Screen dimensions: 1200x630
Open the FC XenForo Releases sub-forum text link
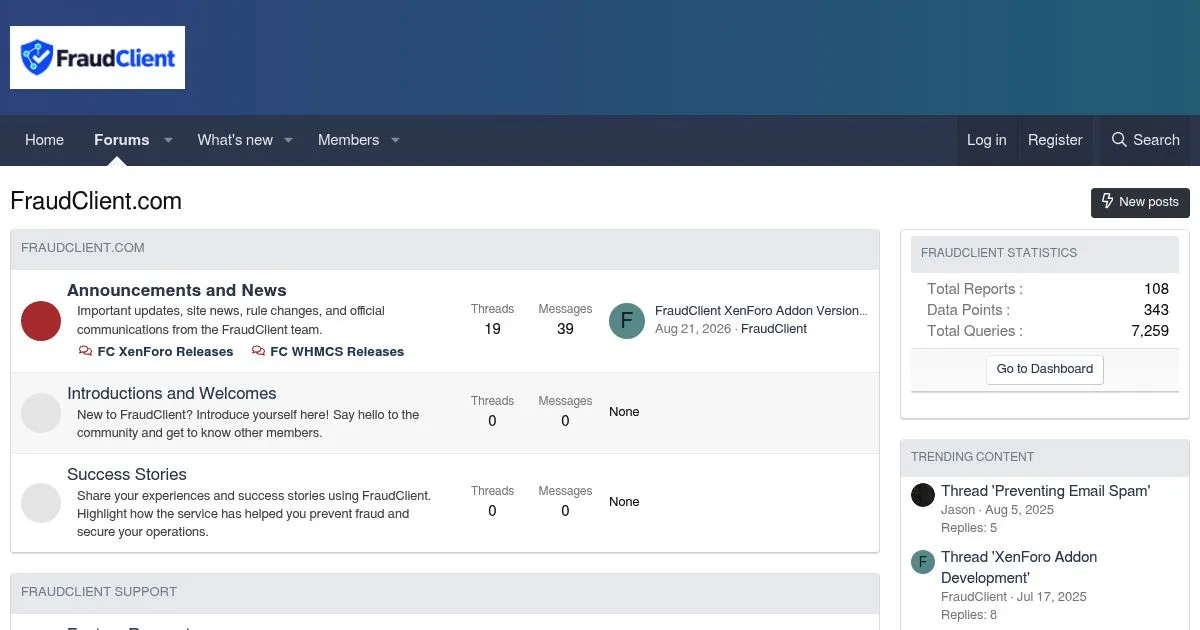[x=165, y=352]
